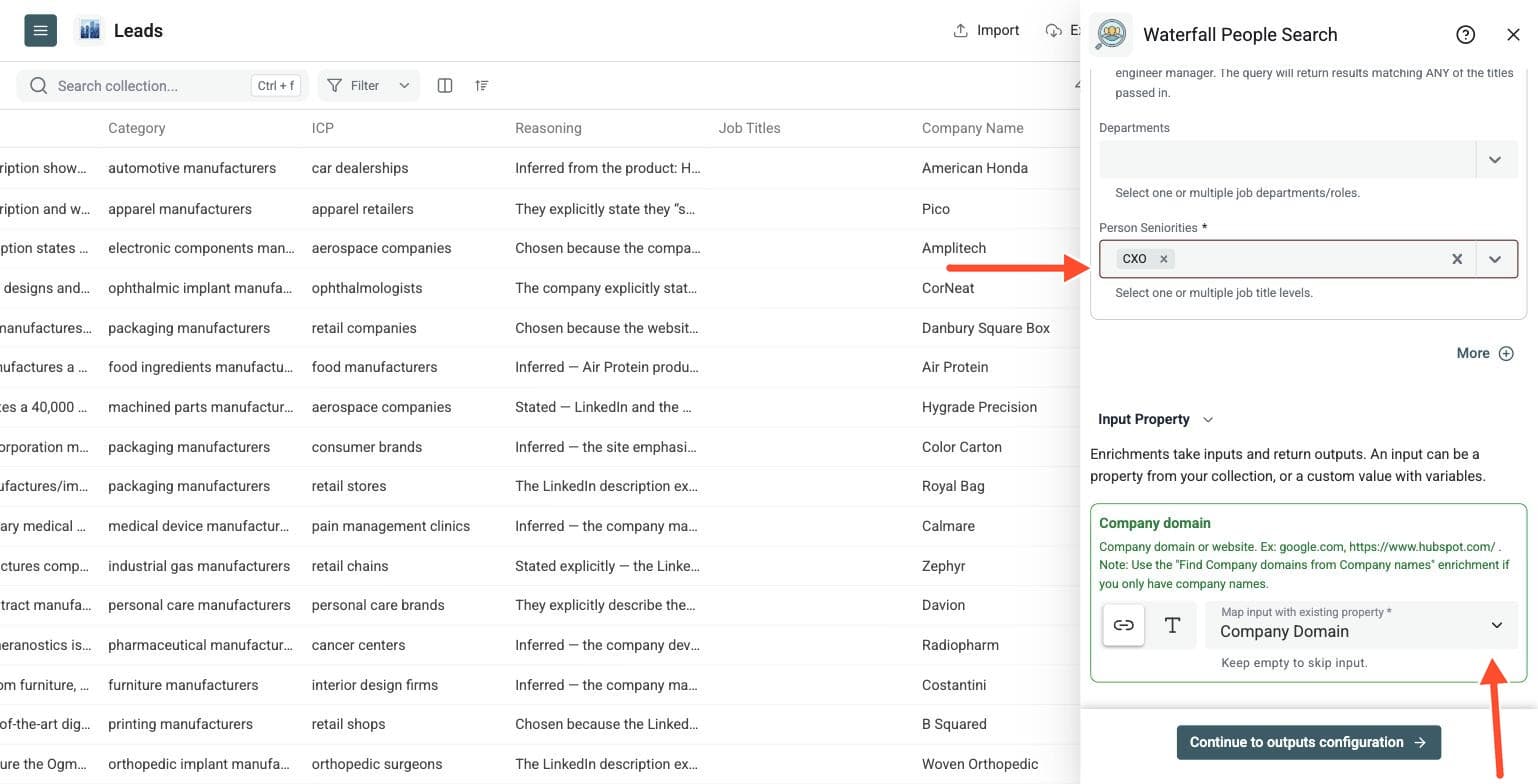Open the help question mark icon
This screenshot has height=784, width=1538.
1466,35
